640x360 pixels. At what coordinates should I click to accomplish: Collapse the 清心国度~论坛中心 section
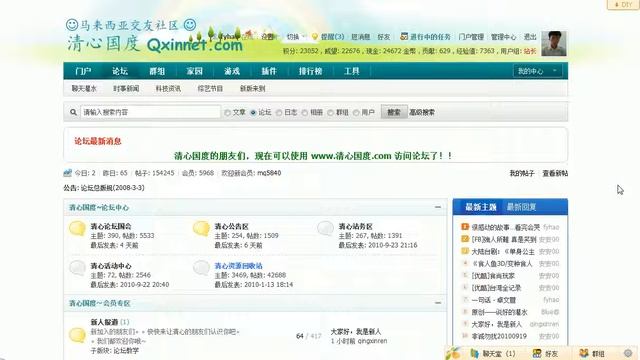438,207
